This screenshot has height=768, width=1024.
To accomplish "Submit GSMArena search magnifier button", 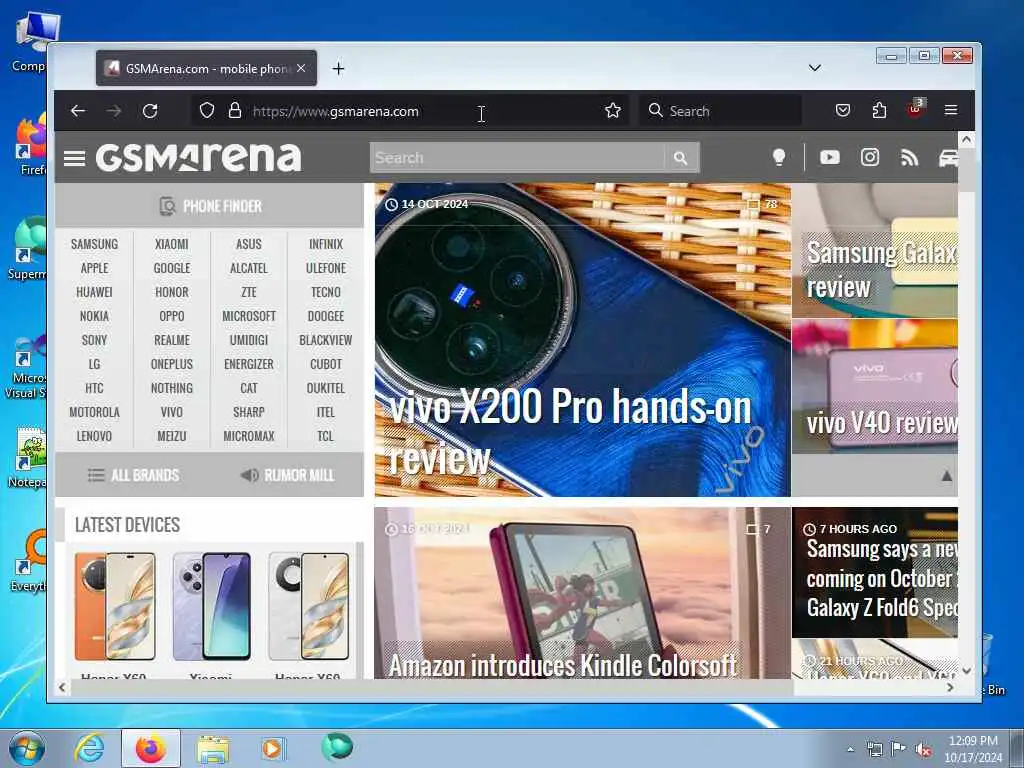I will tap(681, 158).
